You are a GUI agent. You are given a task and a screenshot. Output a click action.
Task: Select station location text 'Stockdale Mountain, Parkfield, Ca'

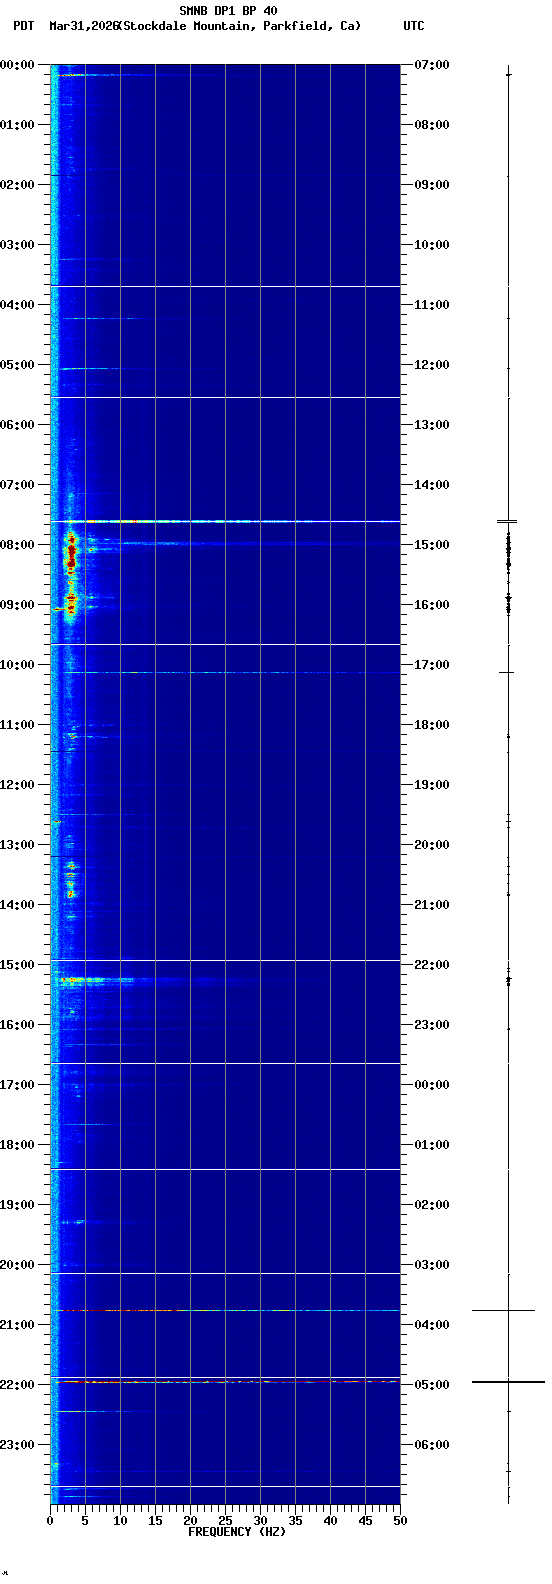pos(239,26)
